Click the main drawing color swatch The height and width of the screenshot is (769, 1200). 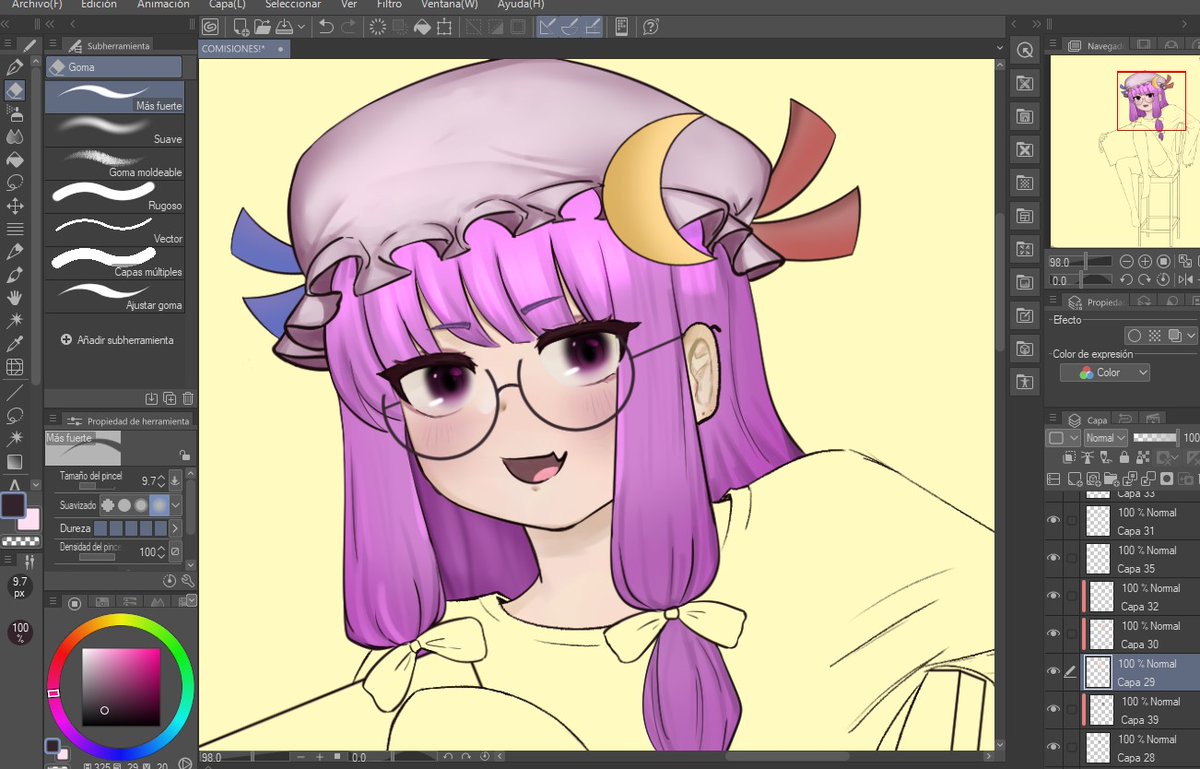point(13,505)
